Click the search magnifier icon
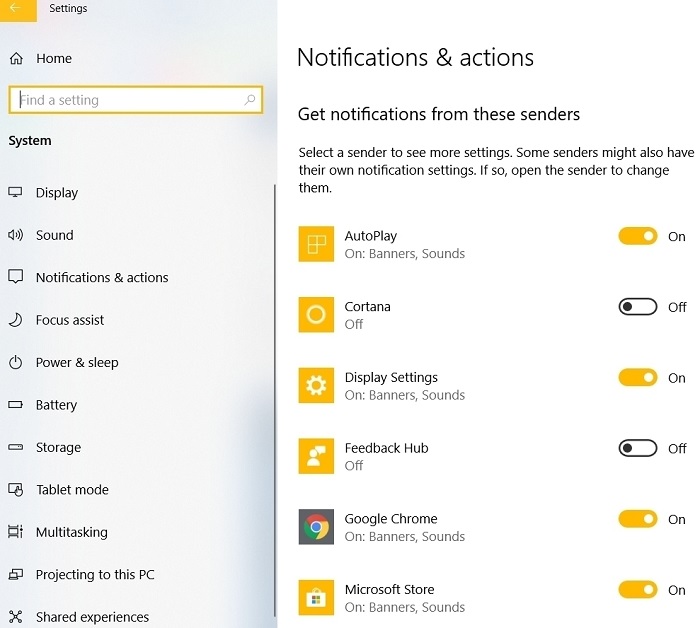 (x=250, y=100)
